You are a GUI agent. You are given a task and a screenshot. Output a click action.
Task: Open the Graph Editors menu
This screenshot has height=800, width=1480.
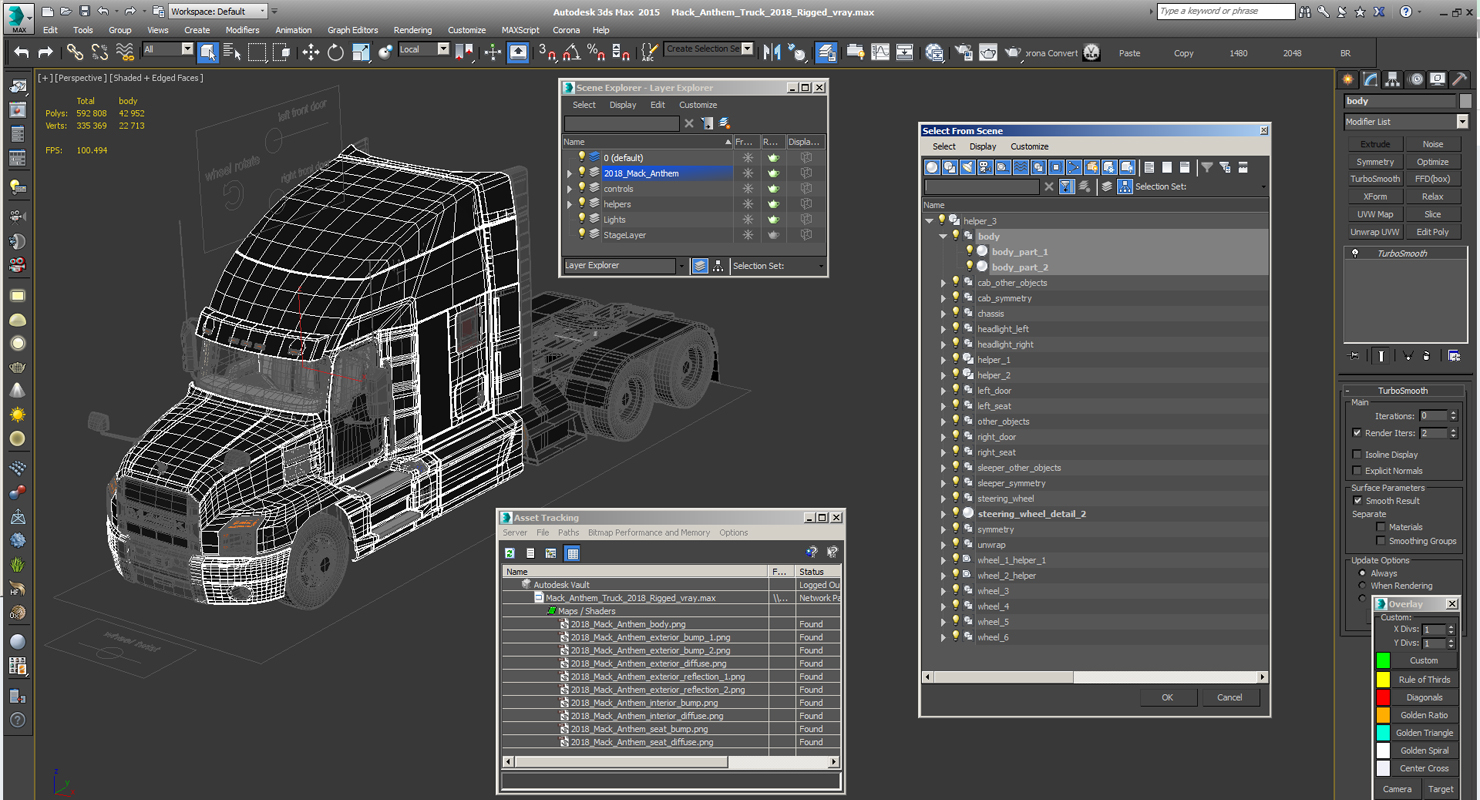pos(352,30)
